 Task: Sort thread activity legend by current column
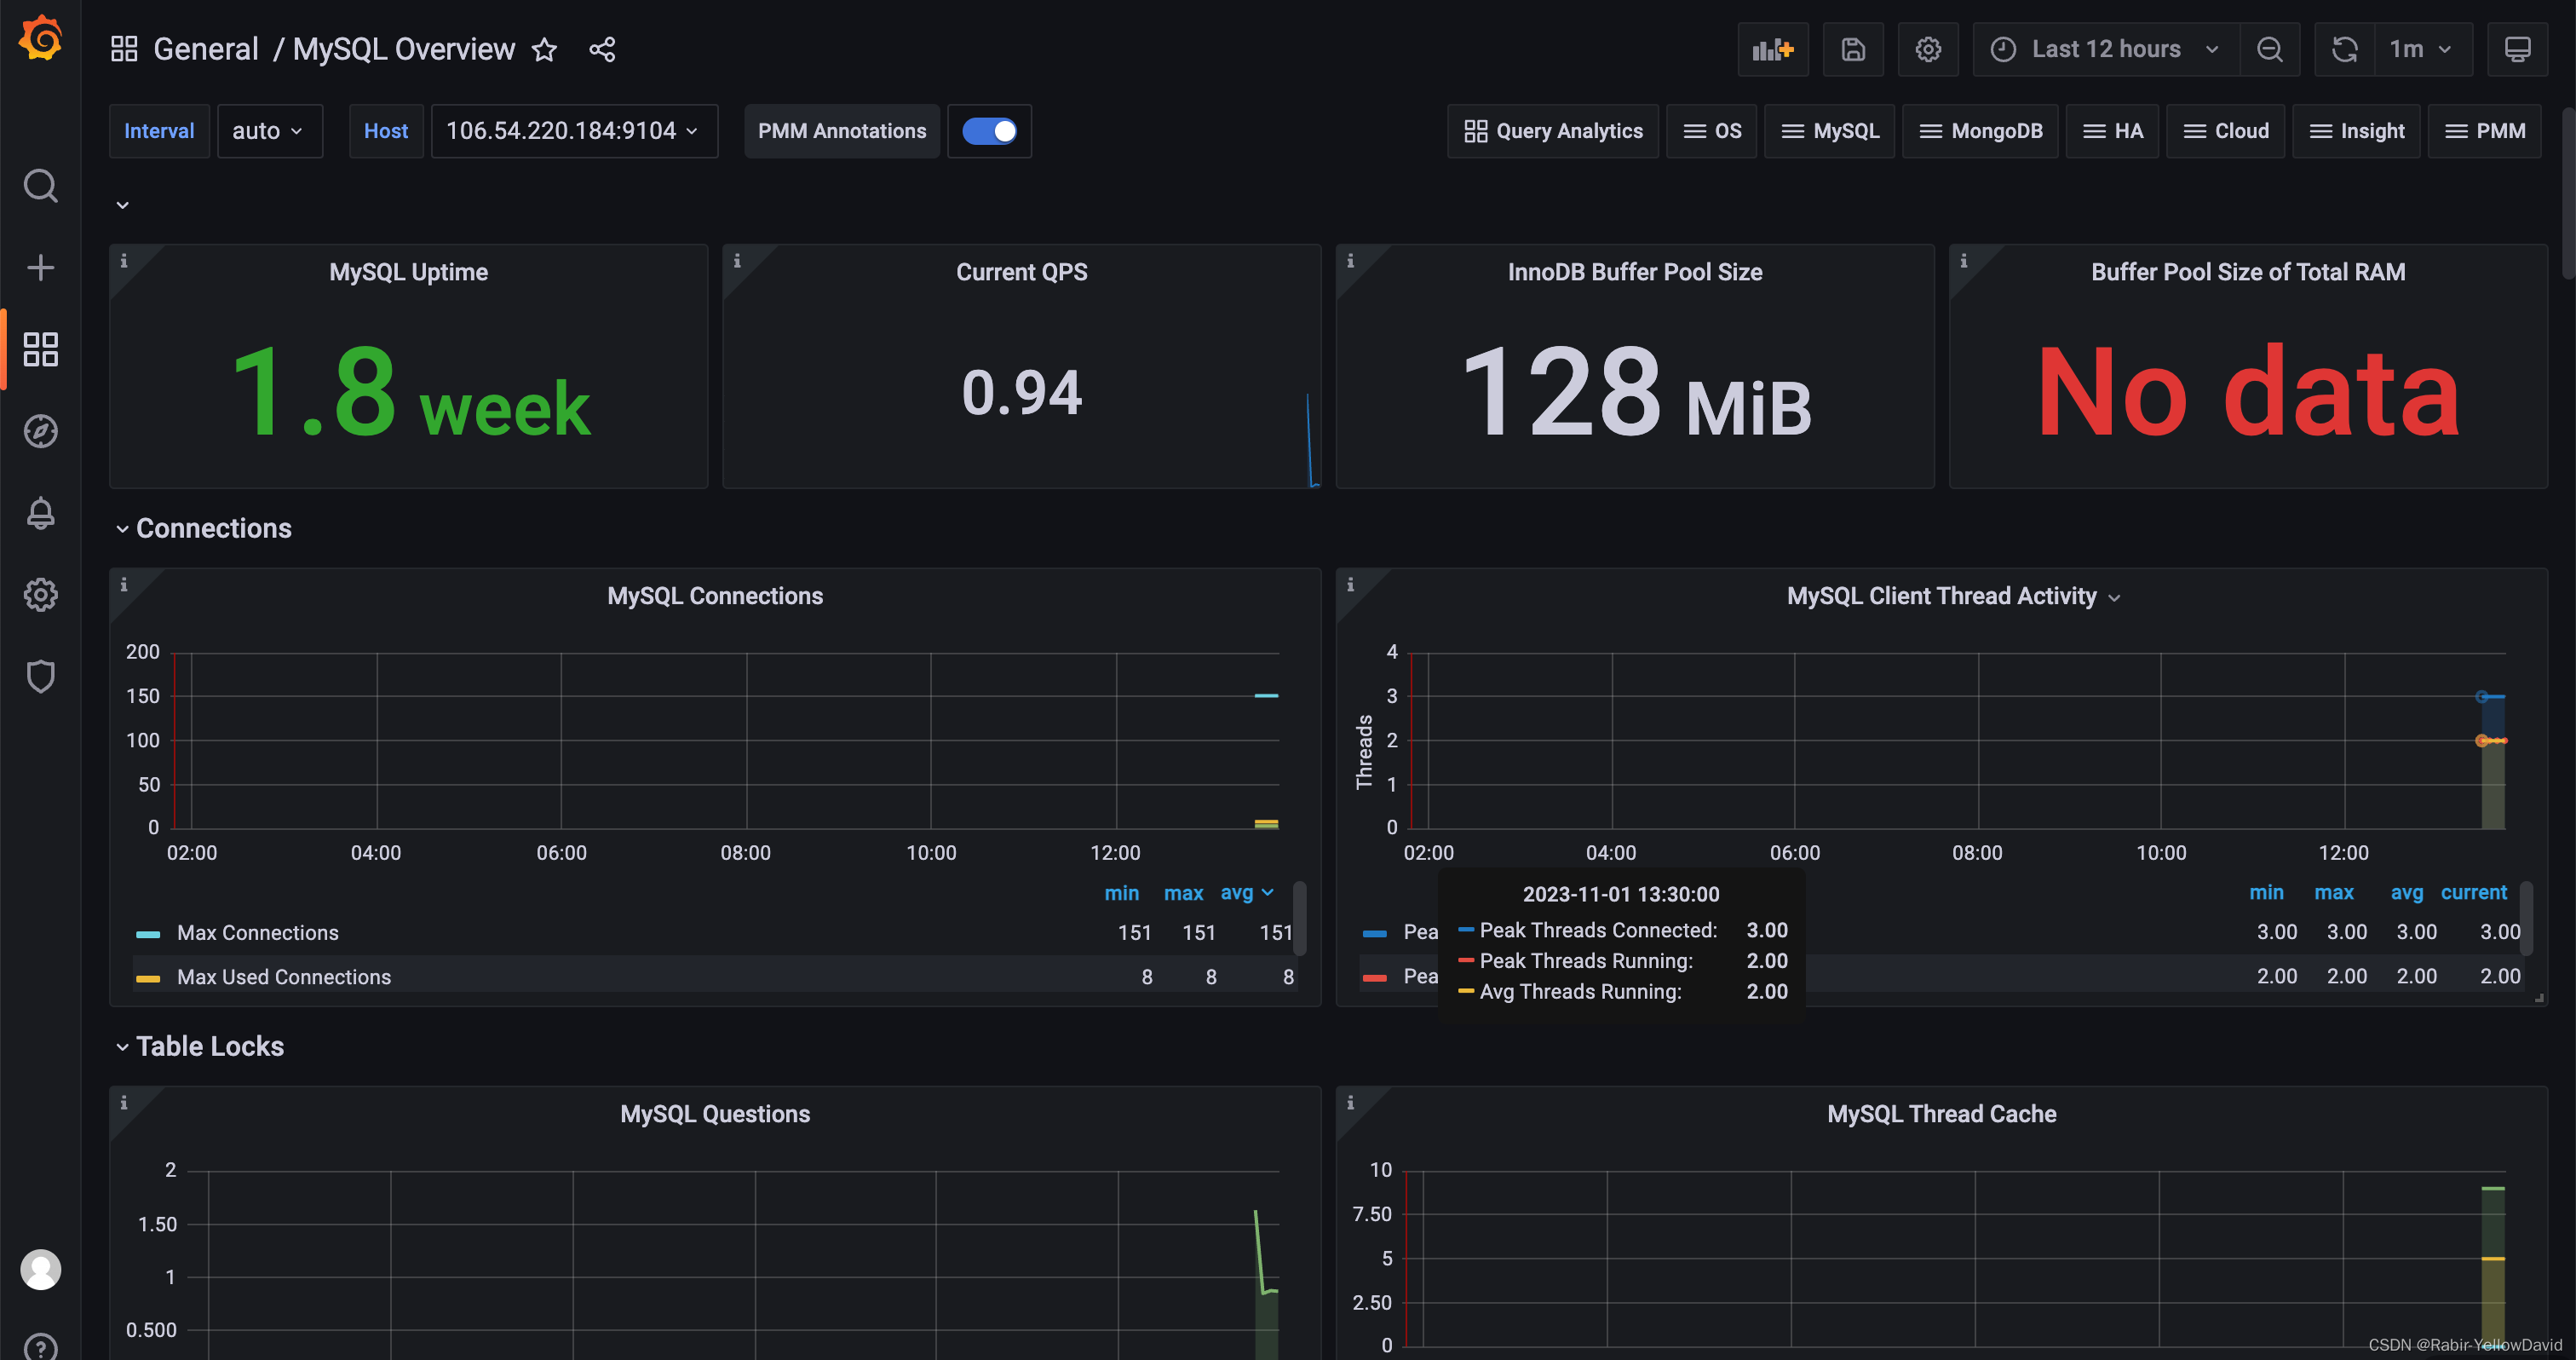point(2473,892)
